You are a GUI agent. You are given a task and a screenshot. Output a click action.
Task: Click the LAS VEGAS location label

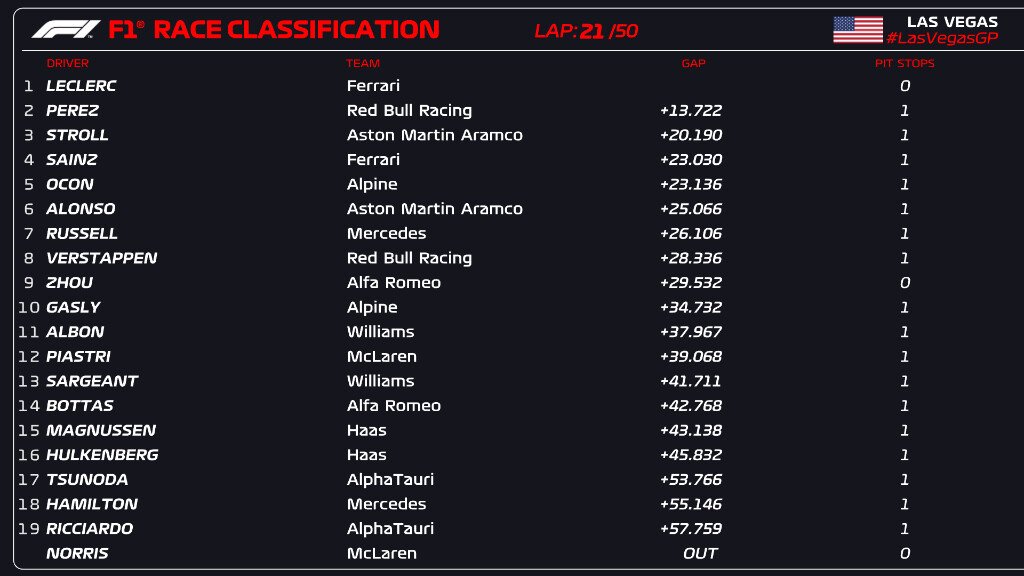pyautogui.click(x=951, y=21)
